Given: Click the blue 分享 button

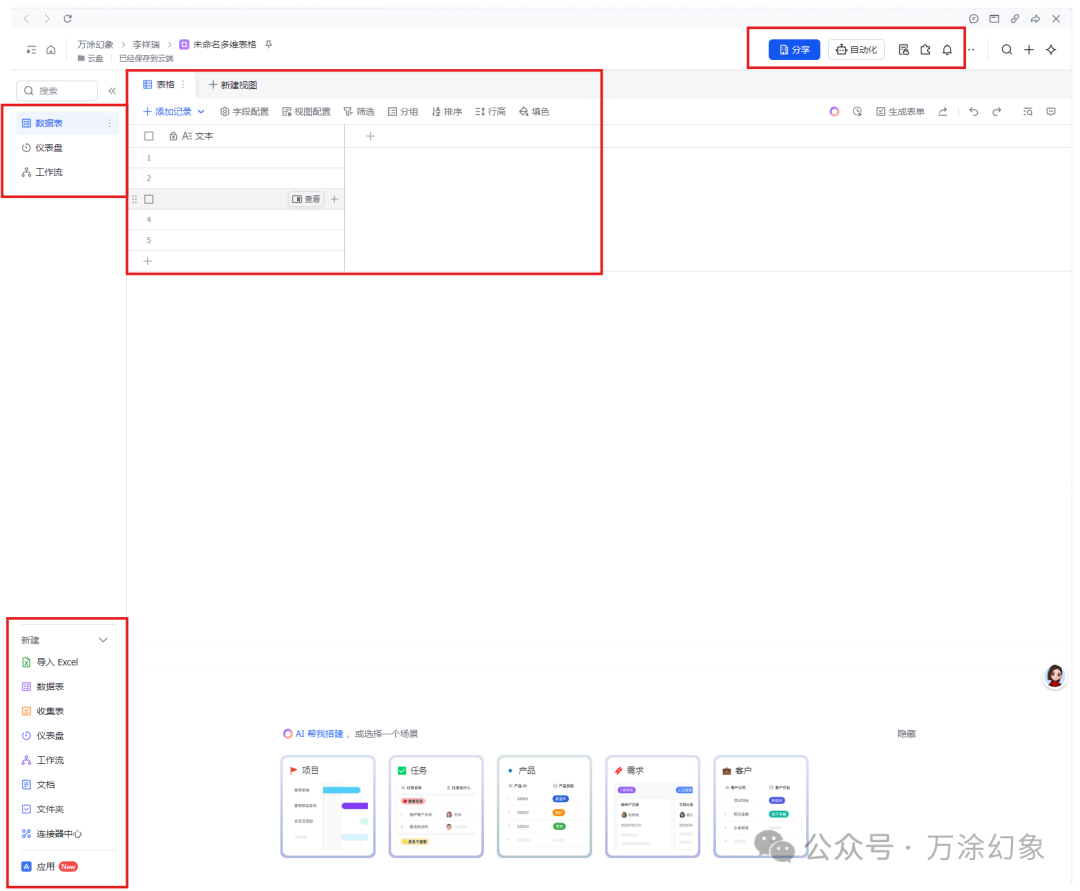Looking at the screenshot, I should coord(794,49).
